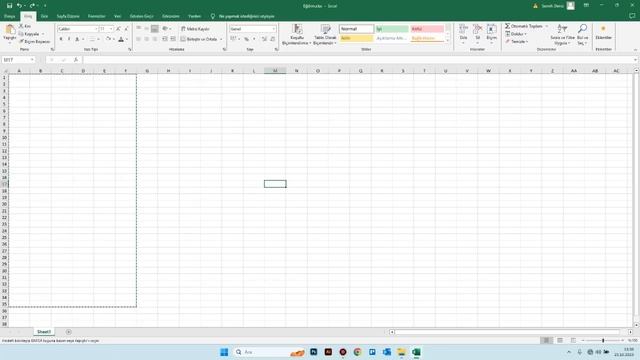Apply the font color
The width and height of the screenshot is (640, 360).
click(121, 39)
